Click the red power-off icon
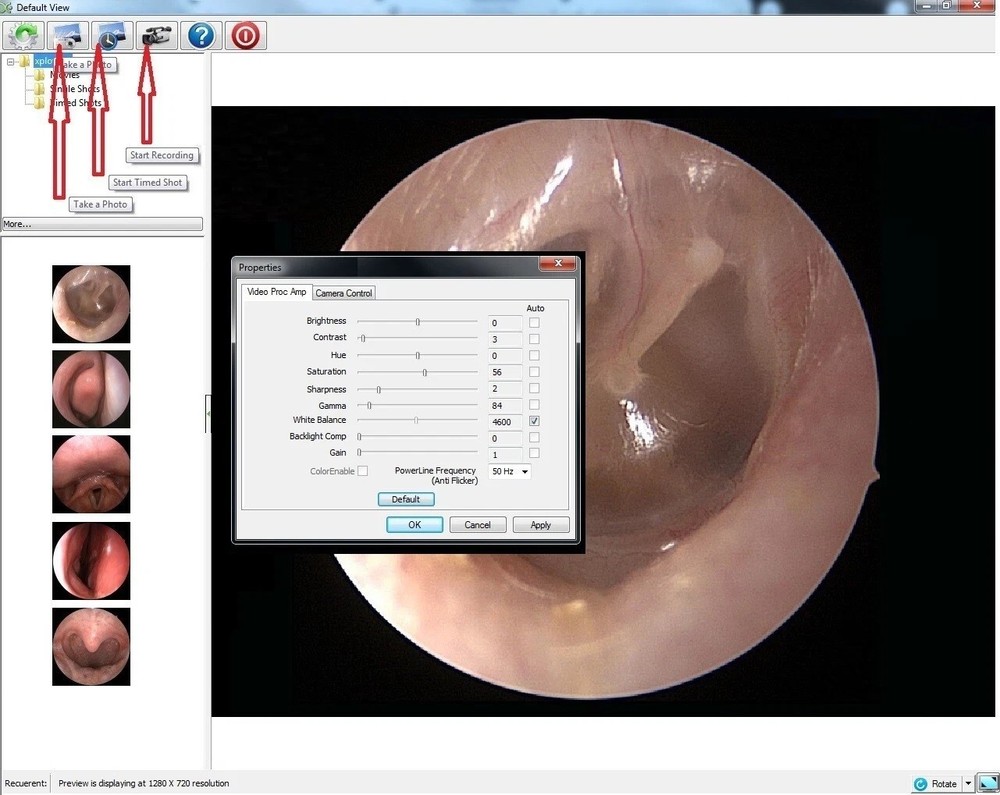The width and height of the screenshot is (1000, 795). point(245,35)
